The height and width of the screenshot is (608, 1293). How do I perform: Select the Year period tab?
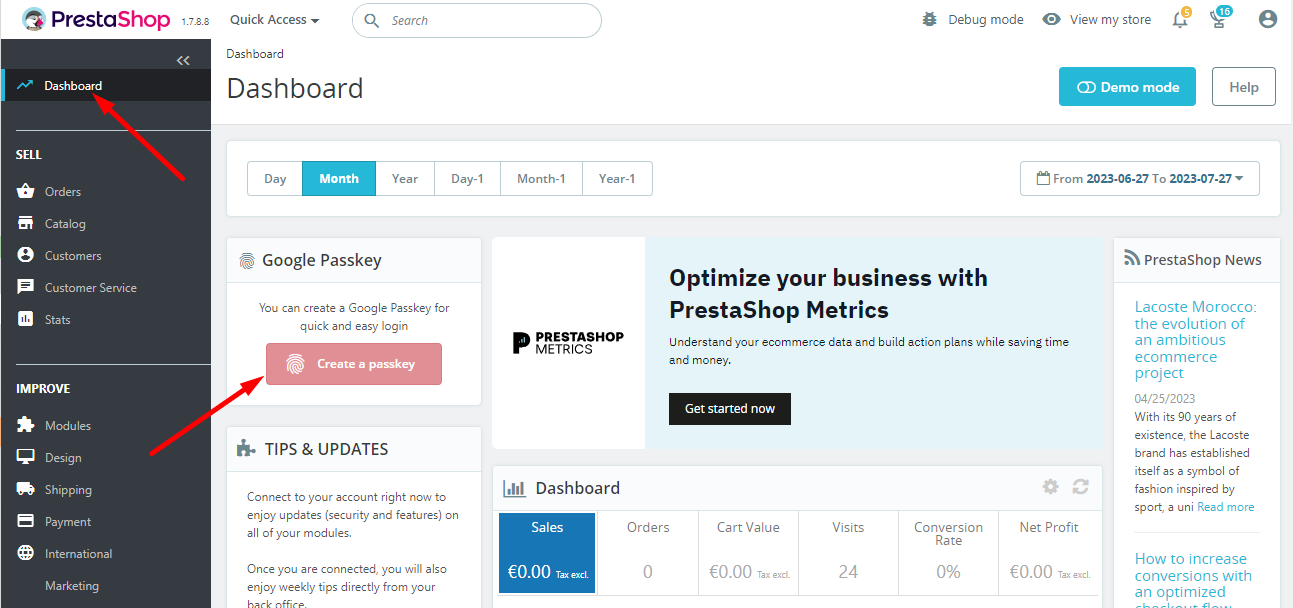coord(405,178)
